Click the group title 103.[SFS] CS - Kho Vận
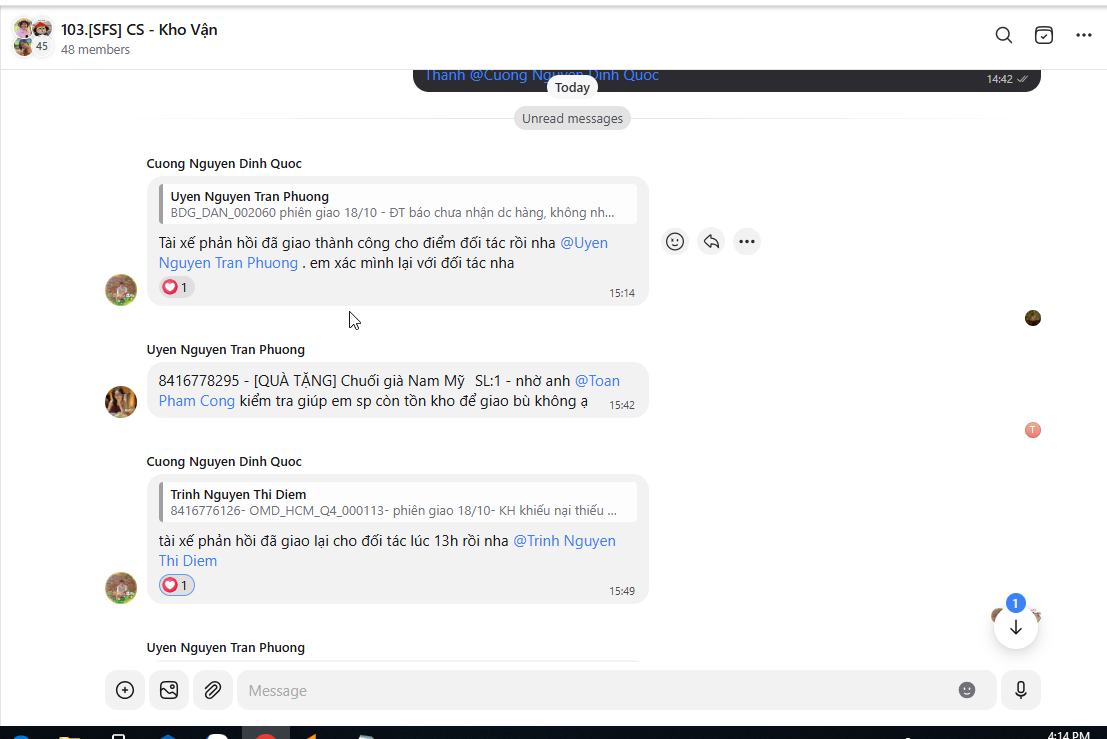Viewport: 1107px width, 739px height. 139,30
